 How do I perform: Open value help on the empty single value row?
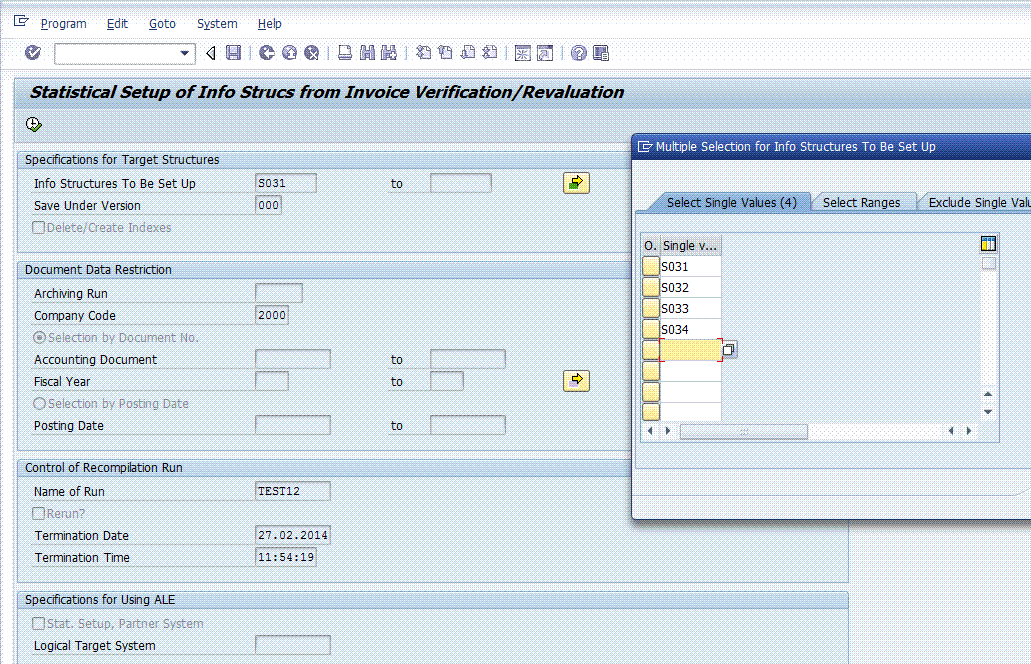[729, 349]
